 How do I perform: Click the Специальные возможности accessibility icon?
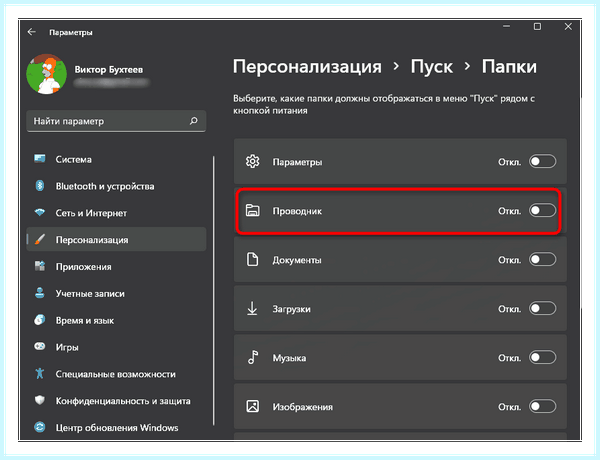(x=40, y=373)
